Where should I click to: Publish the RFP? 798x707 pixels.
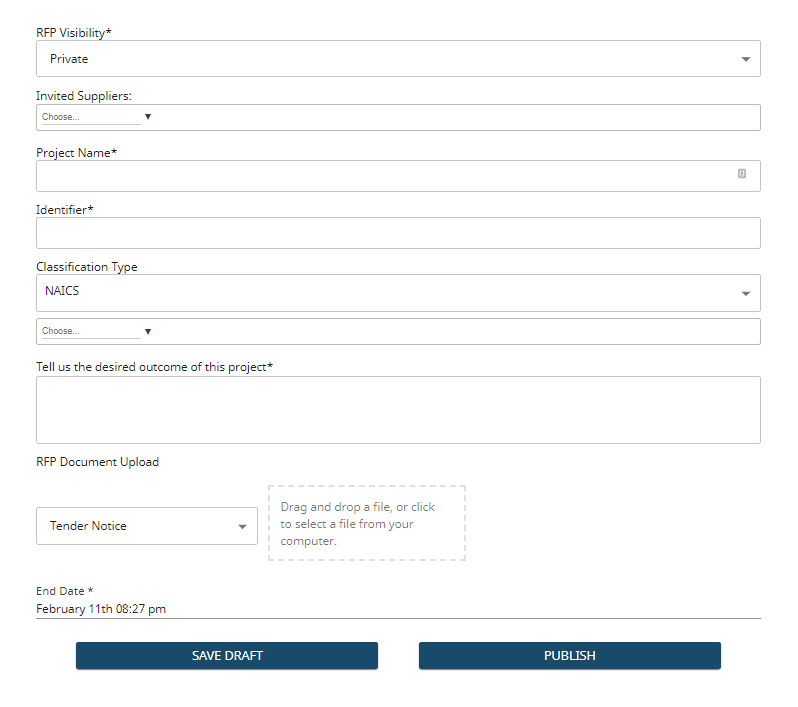click(569, 656)
